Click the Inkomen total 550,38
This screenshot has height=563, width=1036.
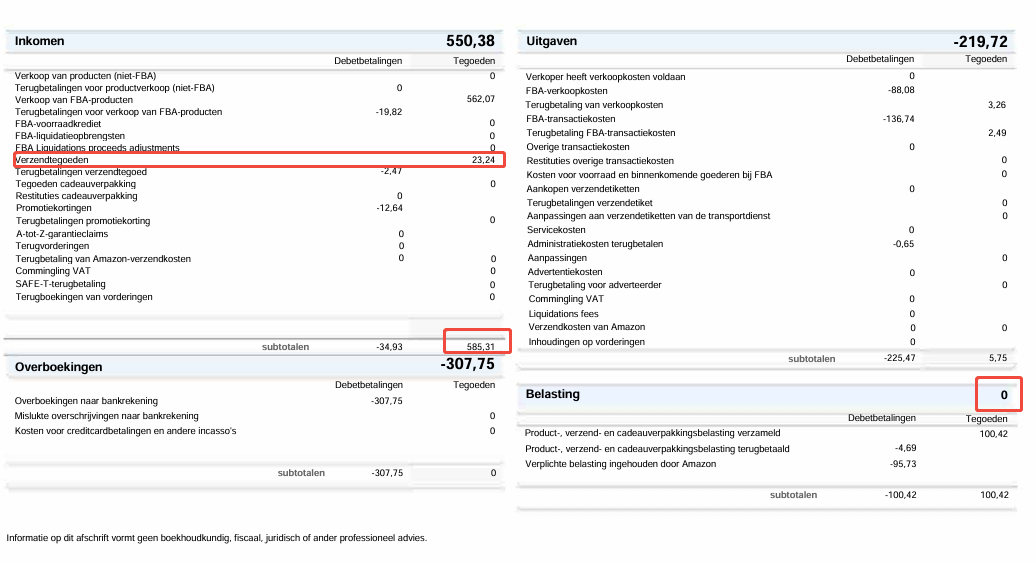tap(470, 41)
